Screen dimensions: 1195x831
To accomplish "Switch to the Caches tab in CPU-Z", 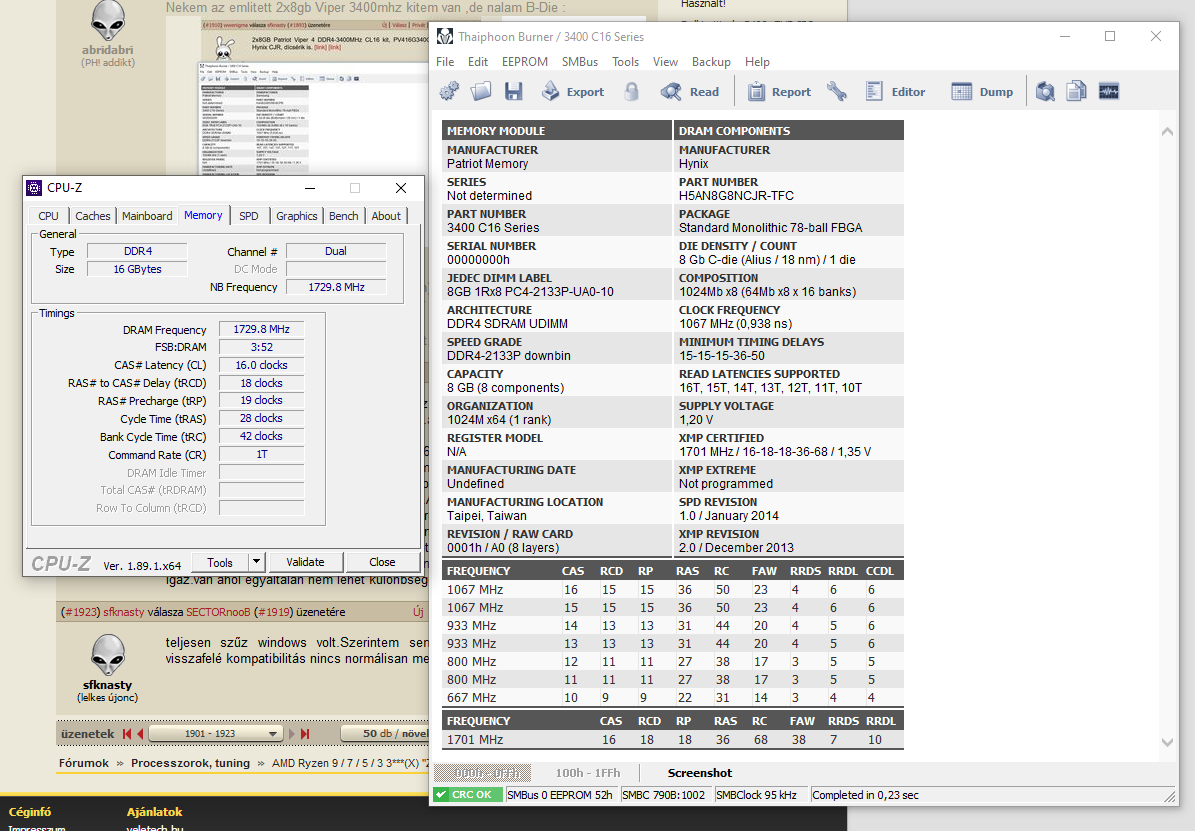I will click(92, 216).
